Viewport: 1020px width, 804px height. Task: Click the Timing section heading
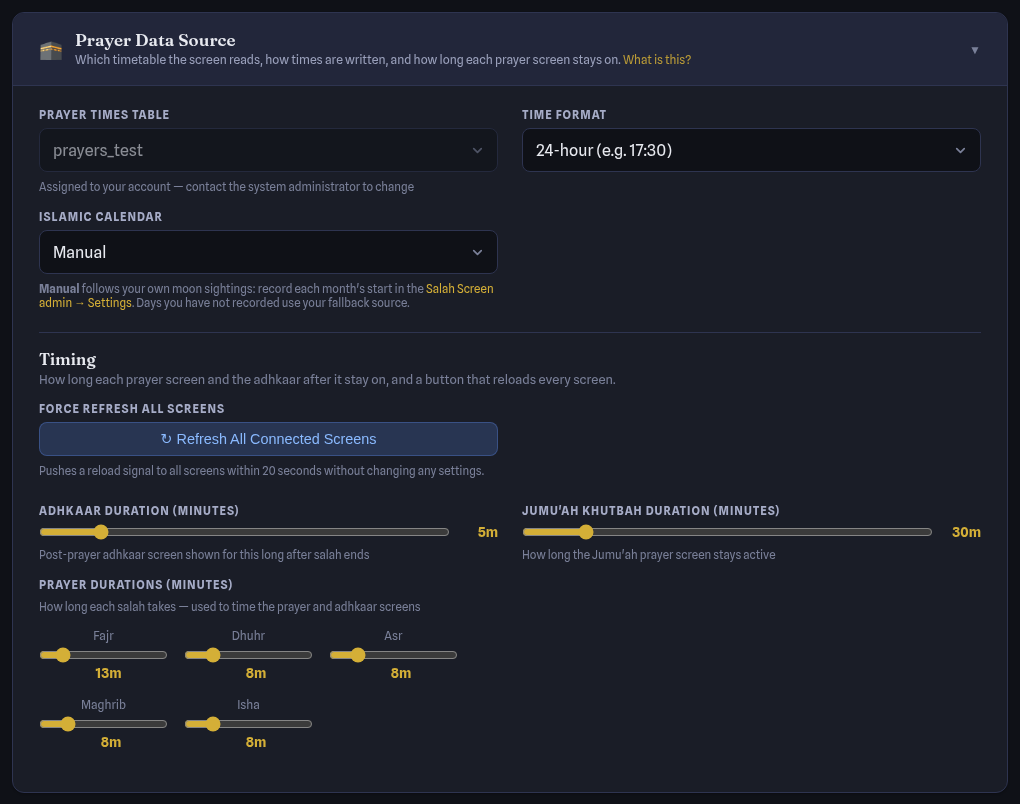pos(68,360)
